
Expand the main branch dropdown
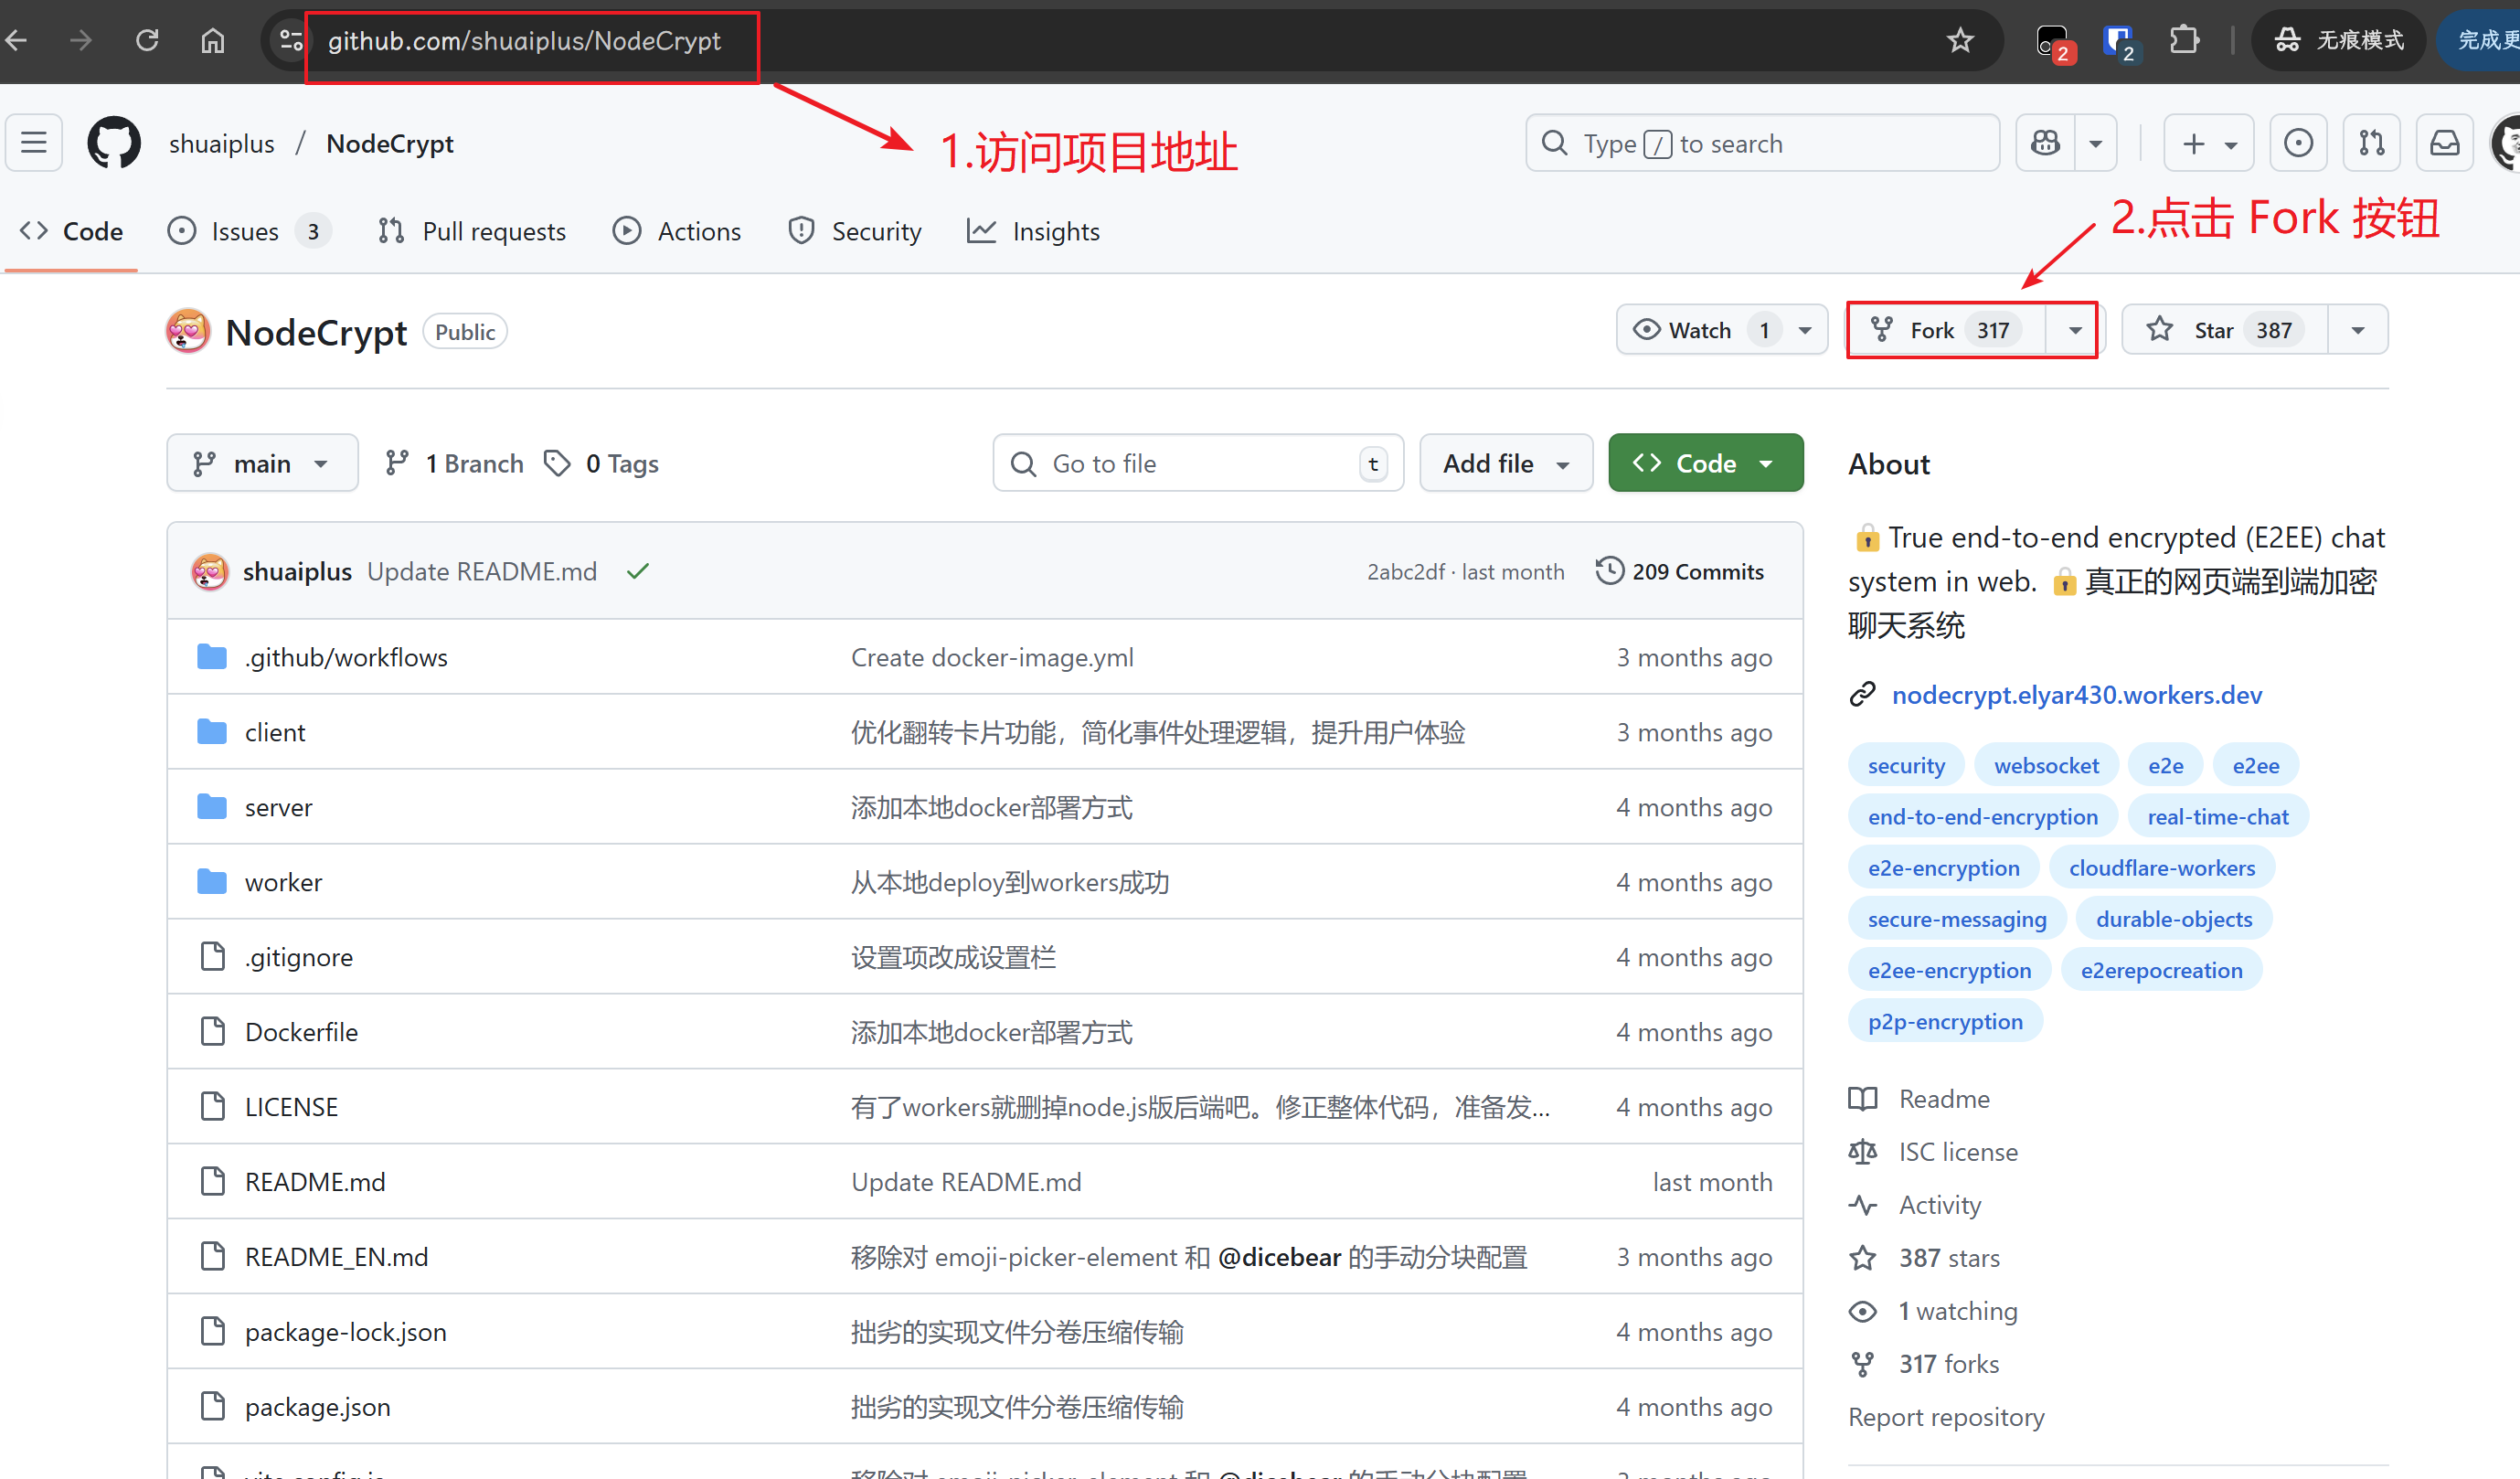[262, 463]
